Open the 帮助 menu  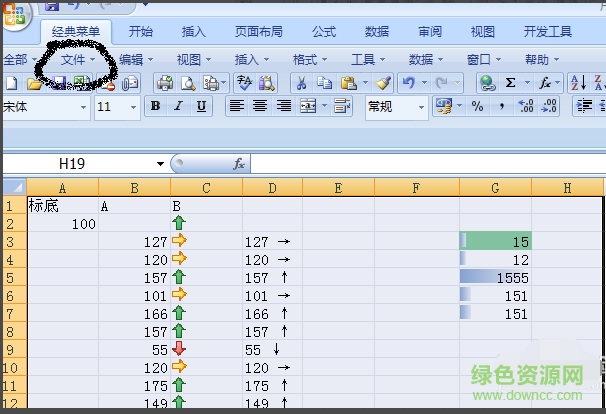click(540, 60)
